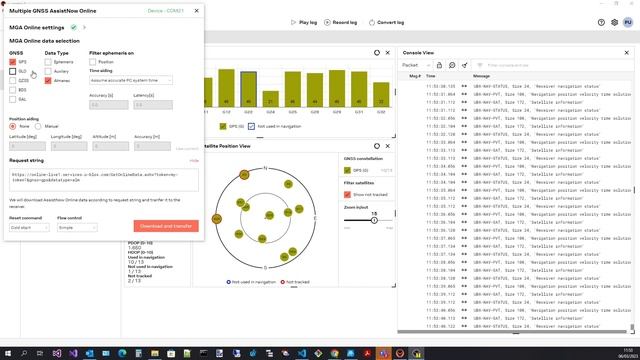
Task: Open the Reset command dropdown
Action: tap(29, 227)
